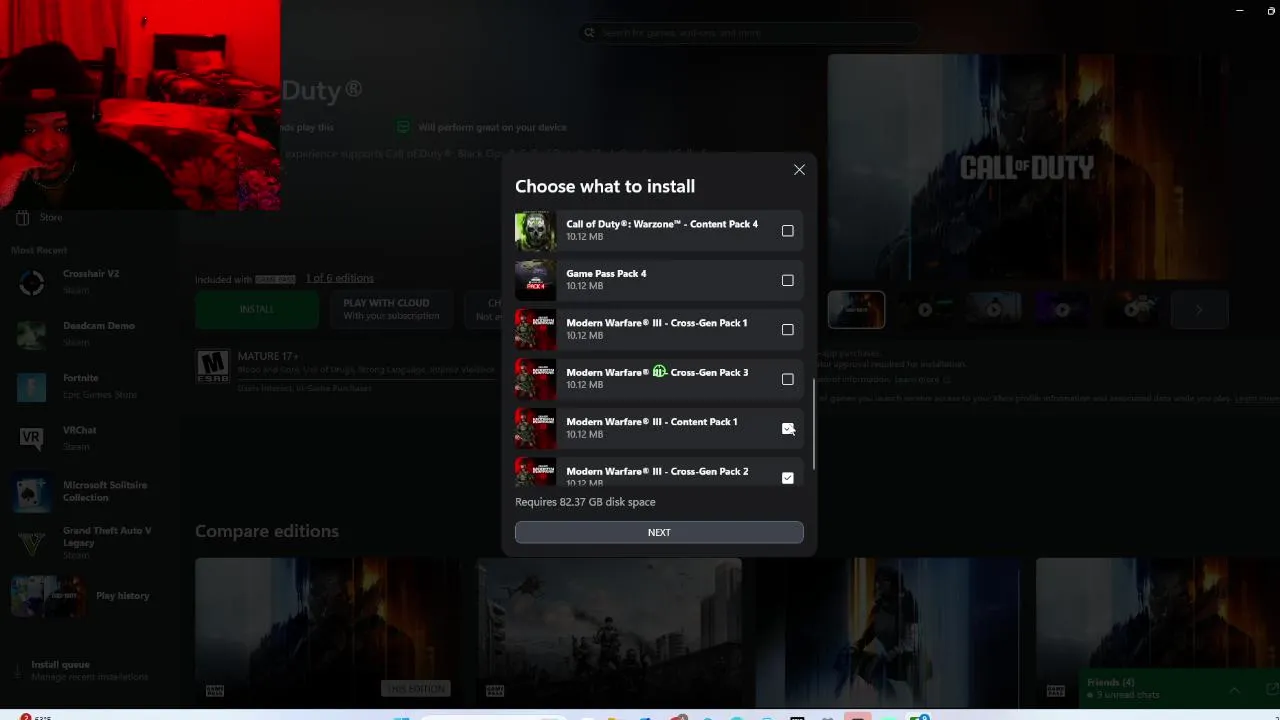
Task: Click the search magnifier icon
Action: tap(590, 33)
